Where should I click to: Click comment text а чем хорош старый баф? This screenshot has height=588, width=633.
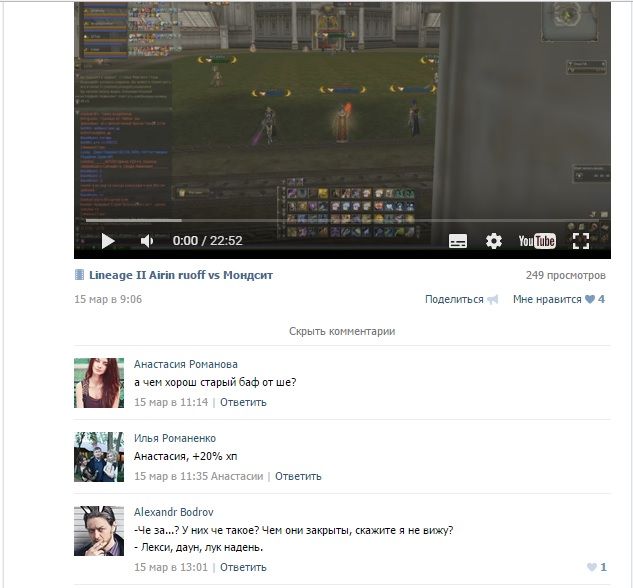pos(215,382)
